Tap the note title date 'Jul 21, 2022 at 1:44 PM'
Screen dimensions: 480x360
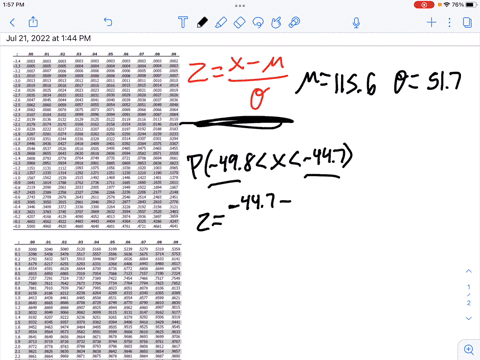(x=48, y=38)
